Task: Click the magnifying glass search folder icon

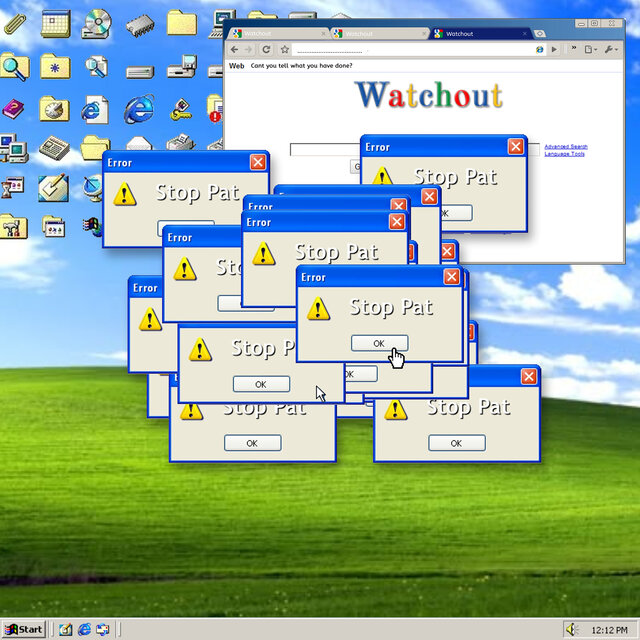Action: [x=15, y=67]
